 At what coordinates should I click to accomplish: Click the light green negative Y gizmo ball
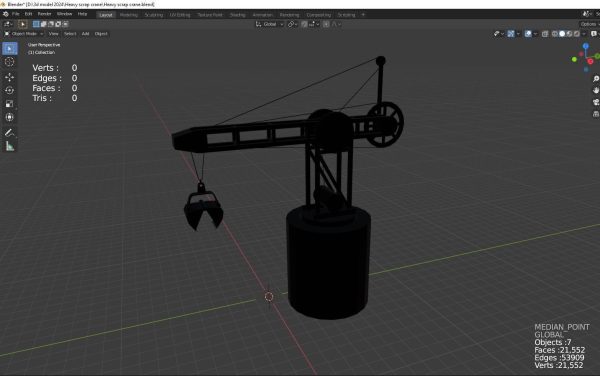point(574,59)
